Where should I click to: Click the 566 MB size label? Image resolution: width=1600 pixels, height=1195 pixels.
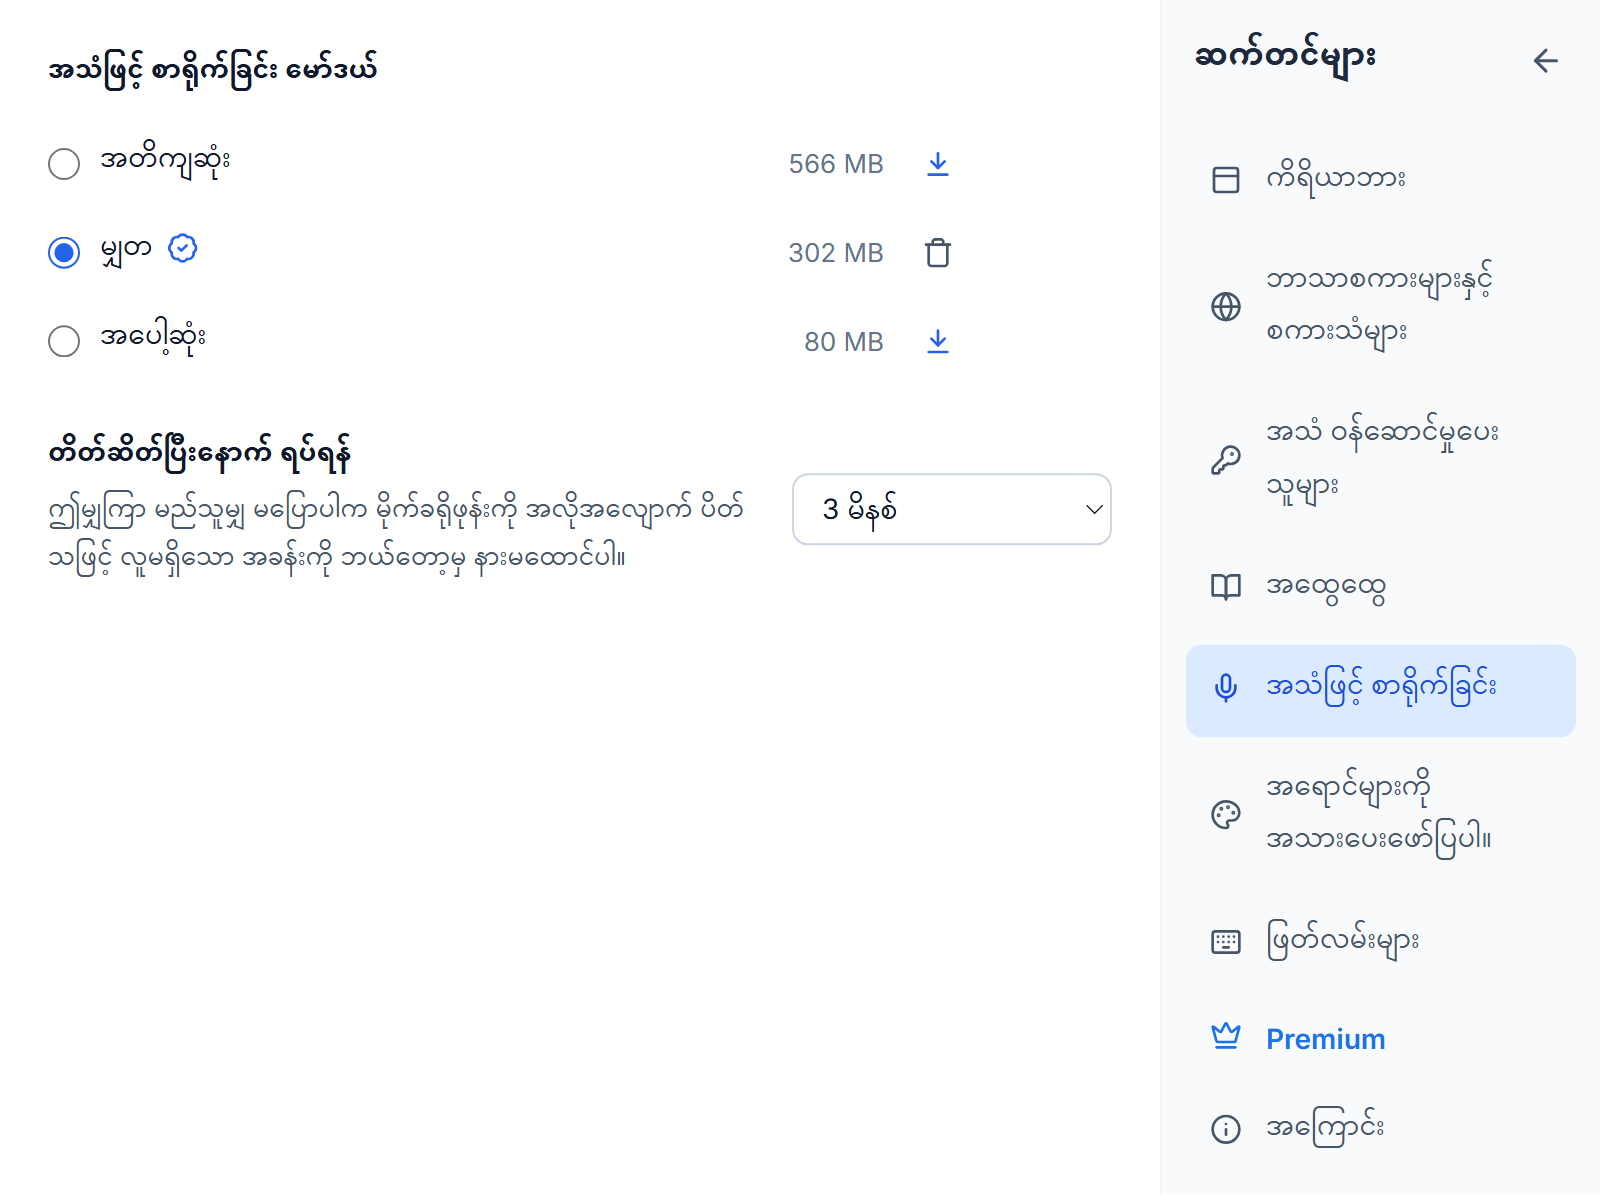(x=836, y=164)
